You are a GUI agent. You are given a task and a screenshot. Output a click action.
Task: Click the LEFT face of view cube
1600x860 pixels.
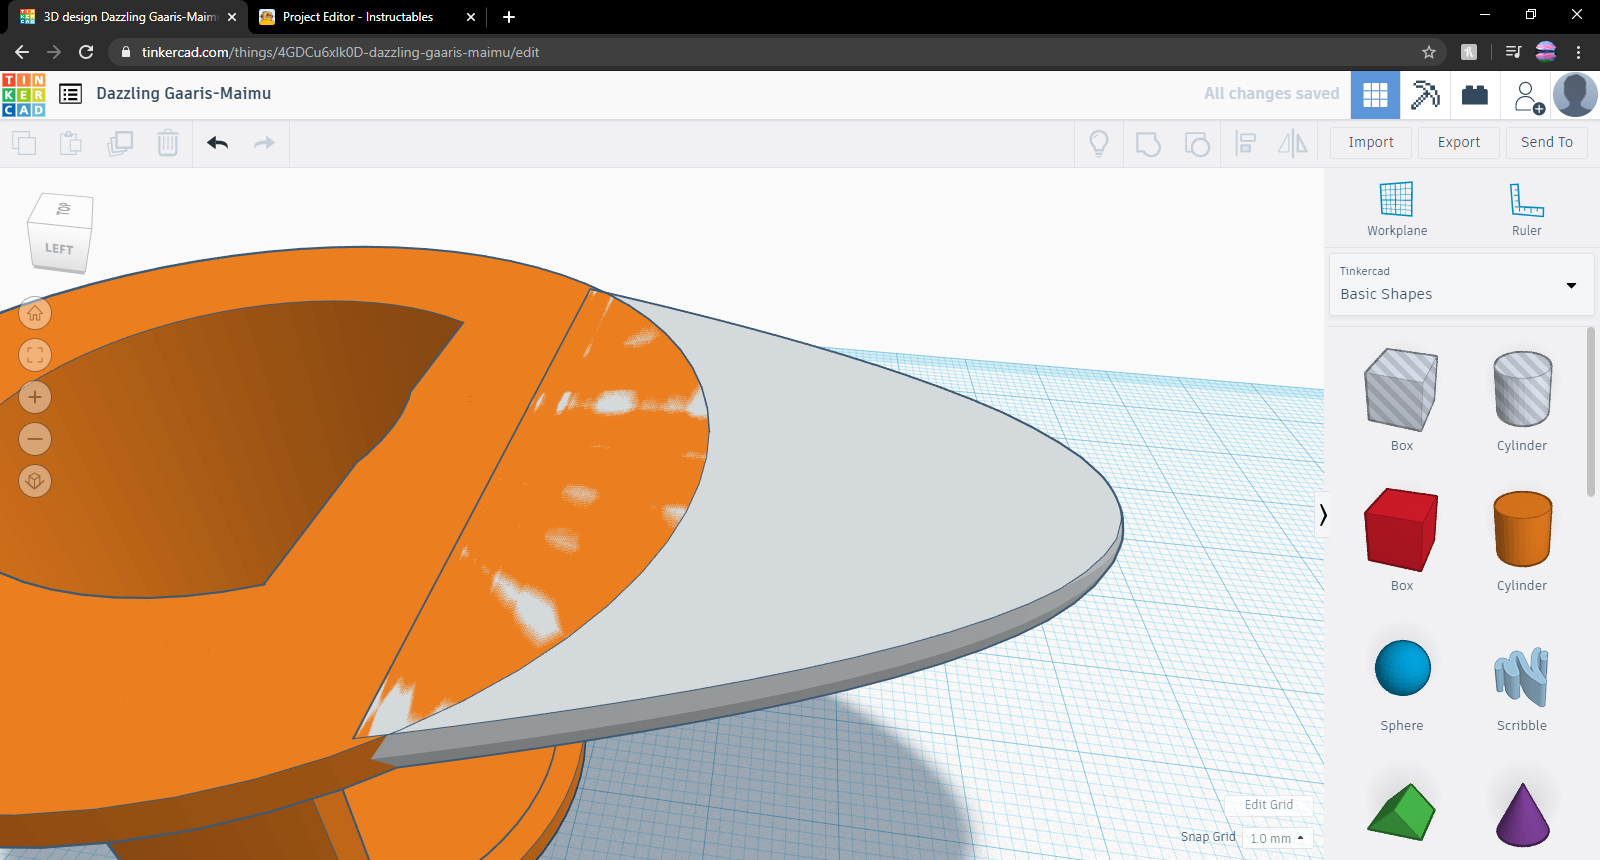tap(59, 248)
